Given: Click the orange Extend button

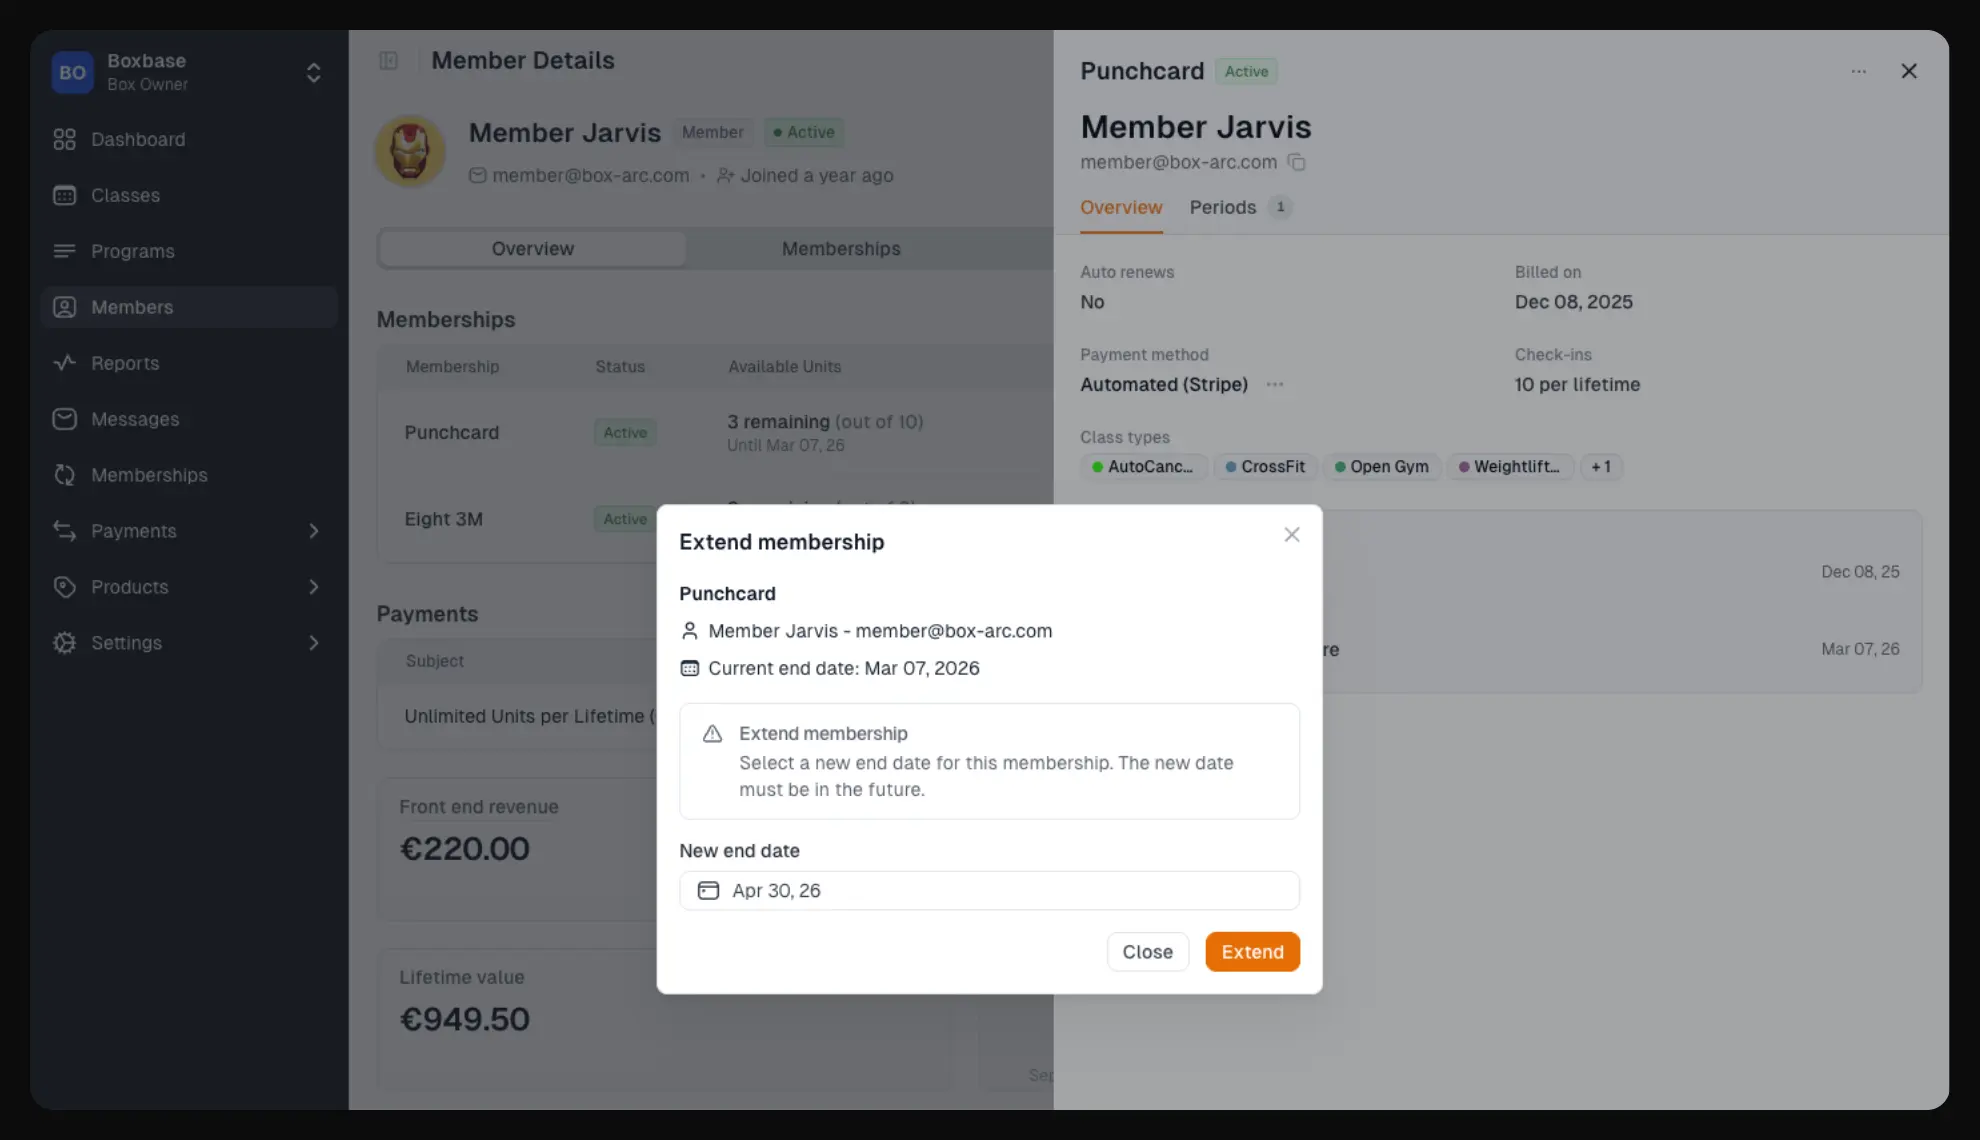Looking at the screenshot, I should tap(1252, 952).
